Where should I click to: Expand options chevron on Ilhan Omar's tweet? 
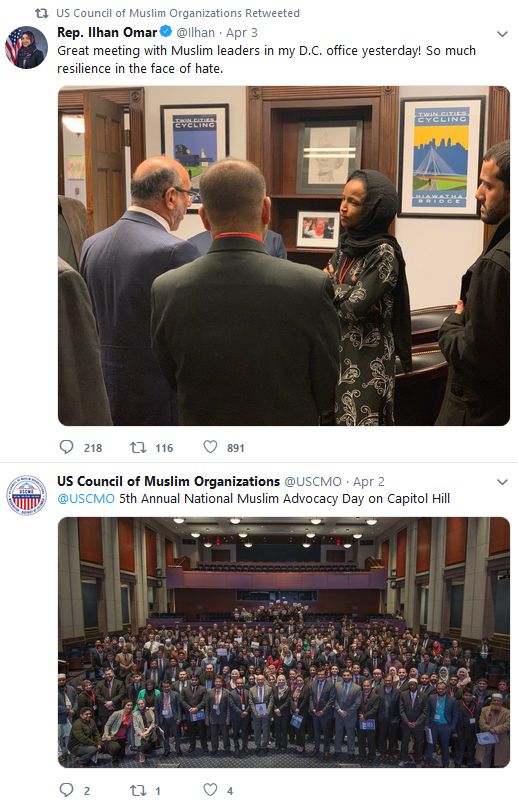pyautogui.click(x=503, y=34)
